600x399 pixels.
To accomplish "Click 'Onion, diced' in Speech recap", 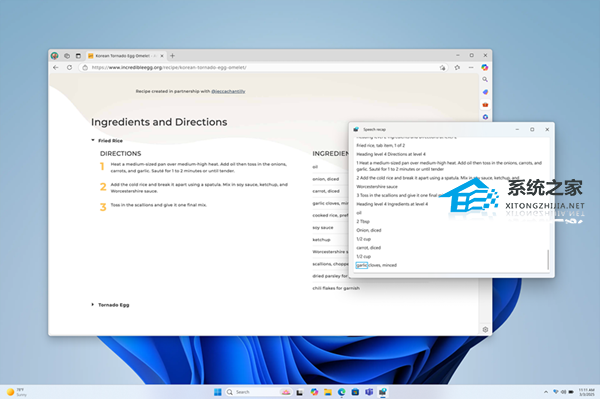I will point(368,230).
